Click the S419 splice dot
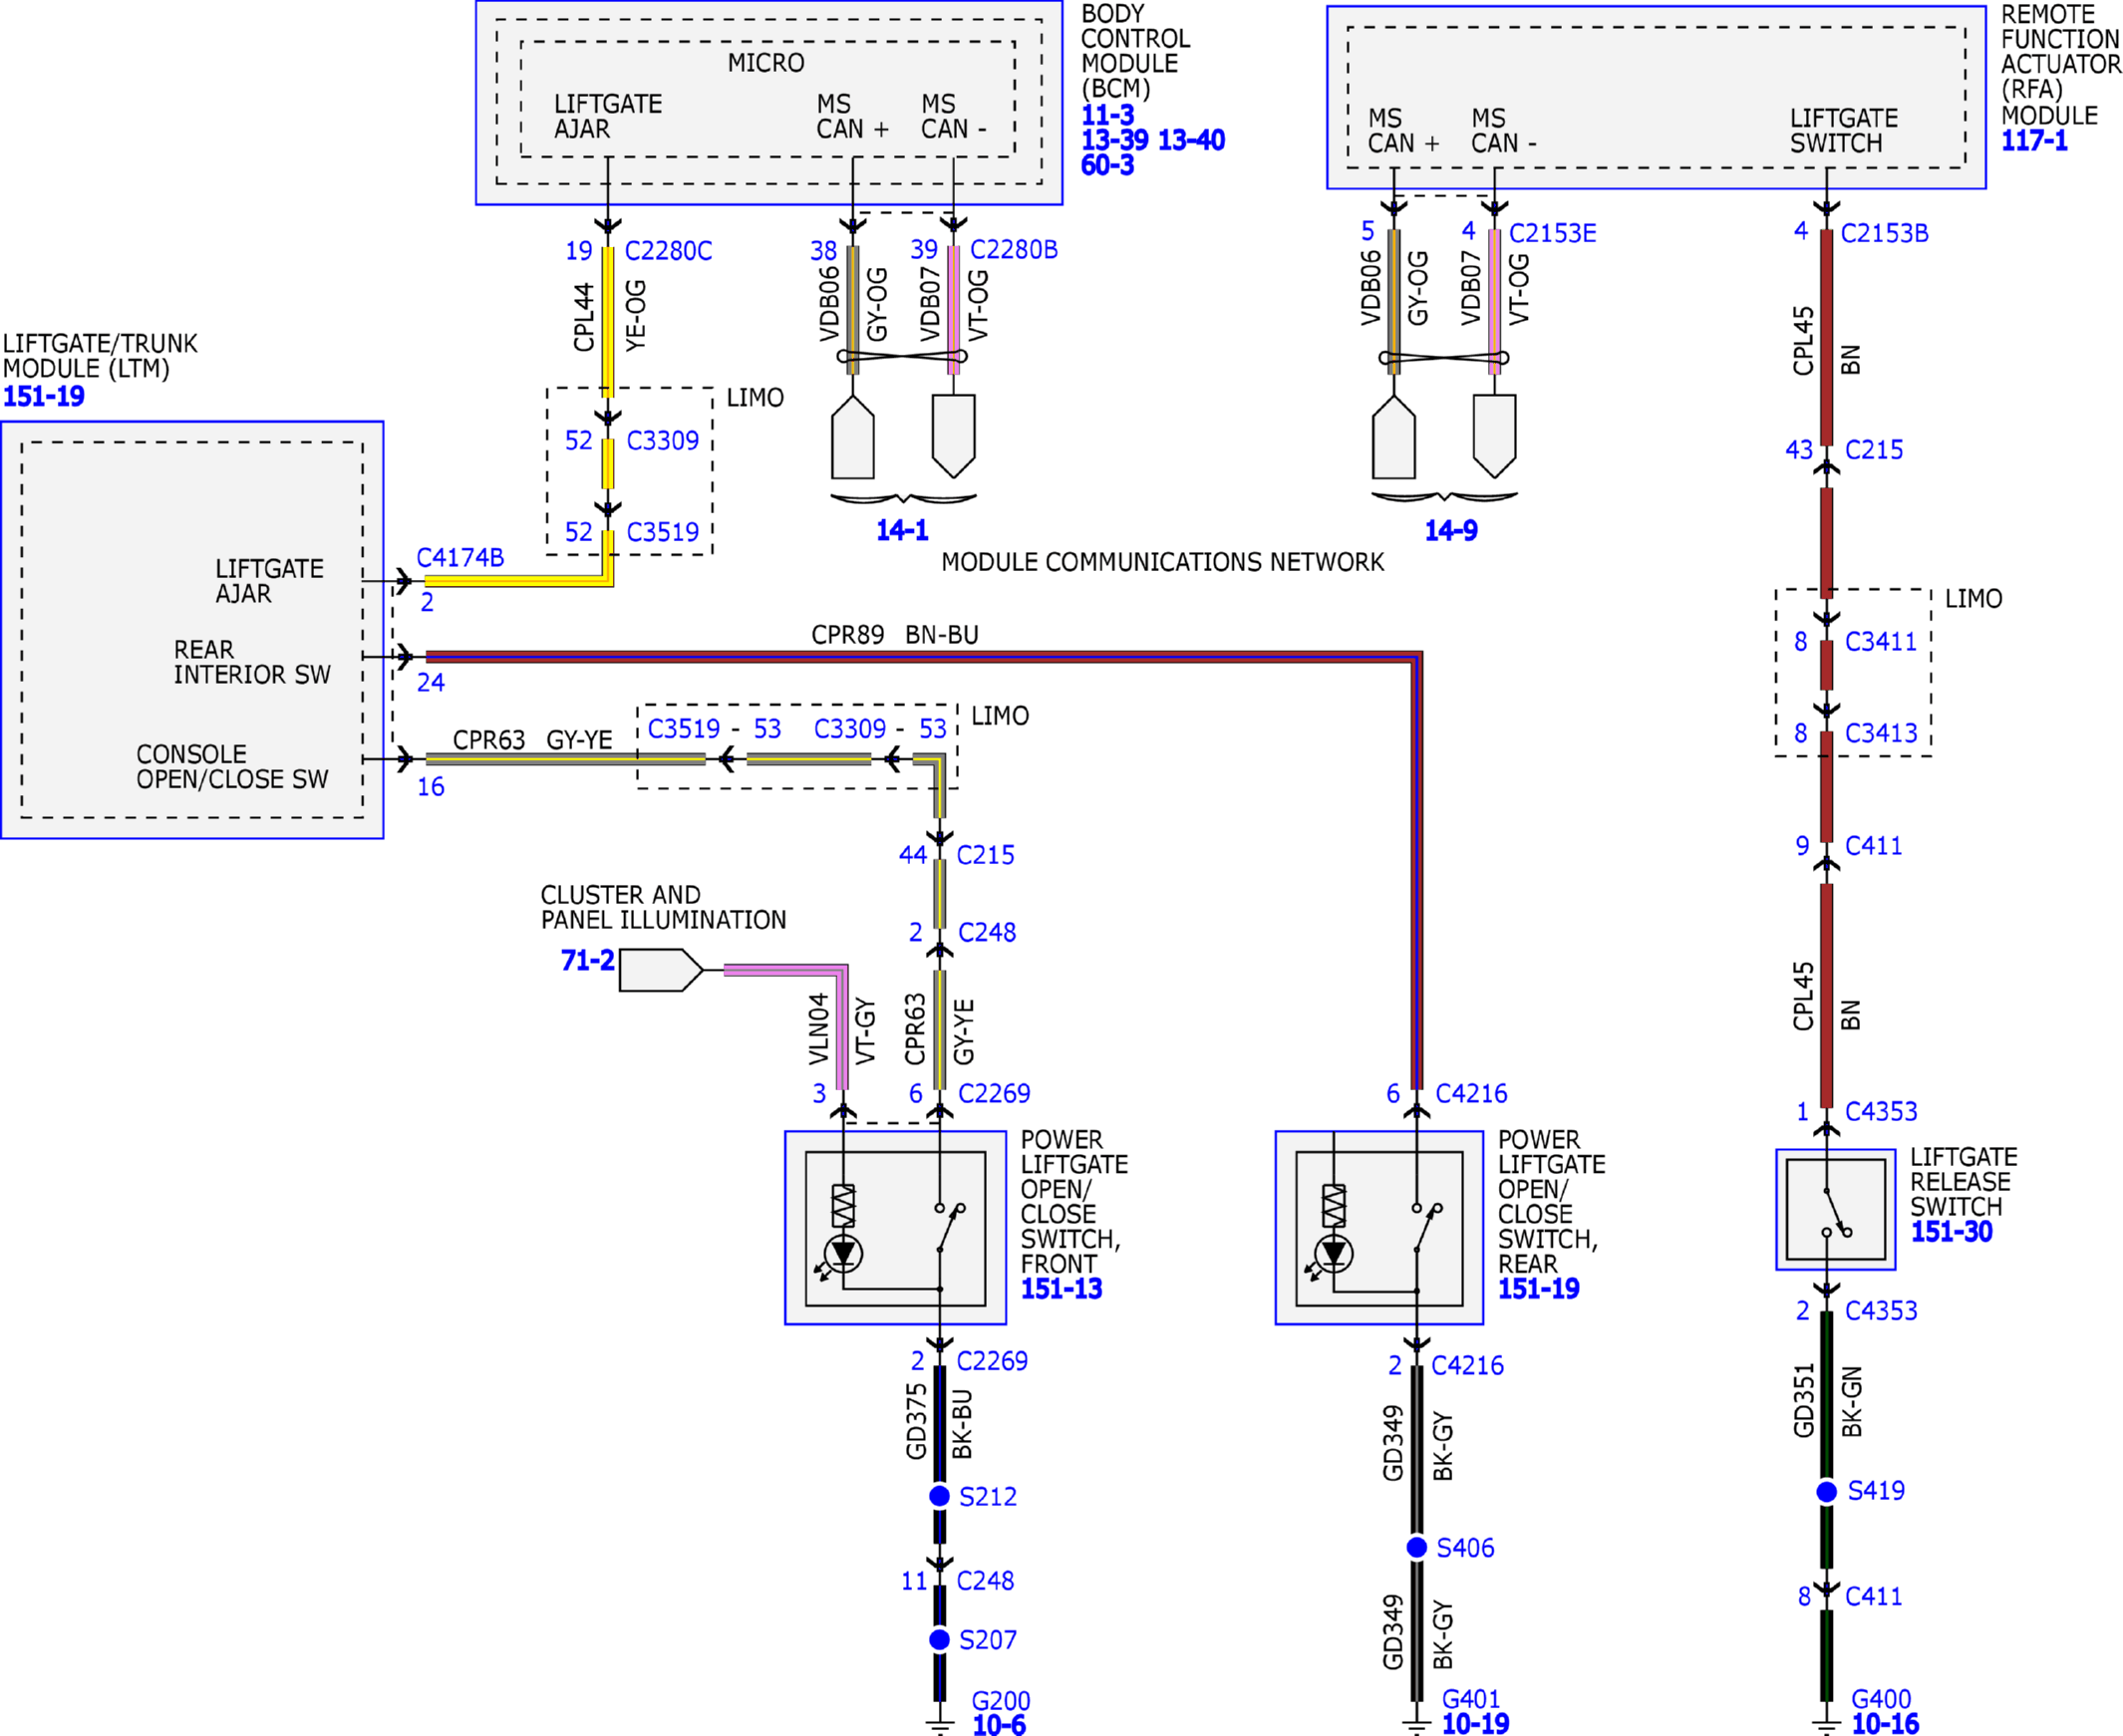The height and width of the screenshot is (1736, 2123). click(x=1827, y=1492)
